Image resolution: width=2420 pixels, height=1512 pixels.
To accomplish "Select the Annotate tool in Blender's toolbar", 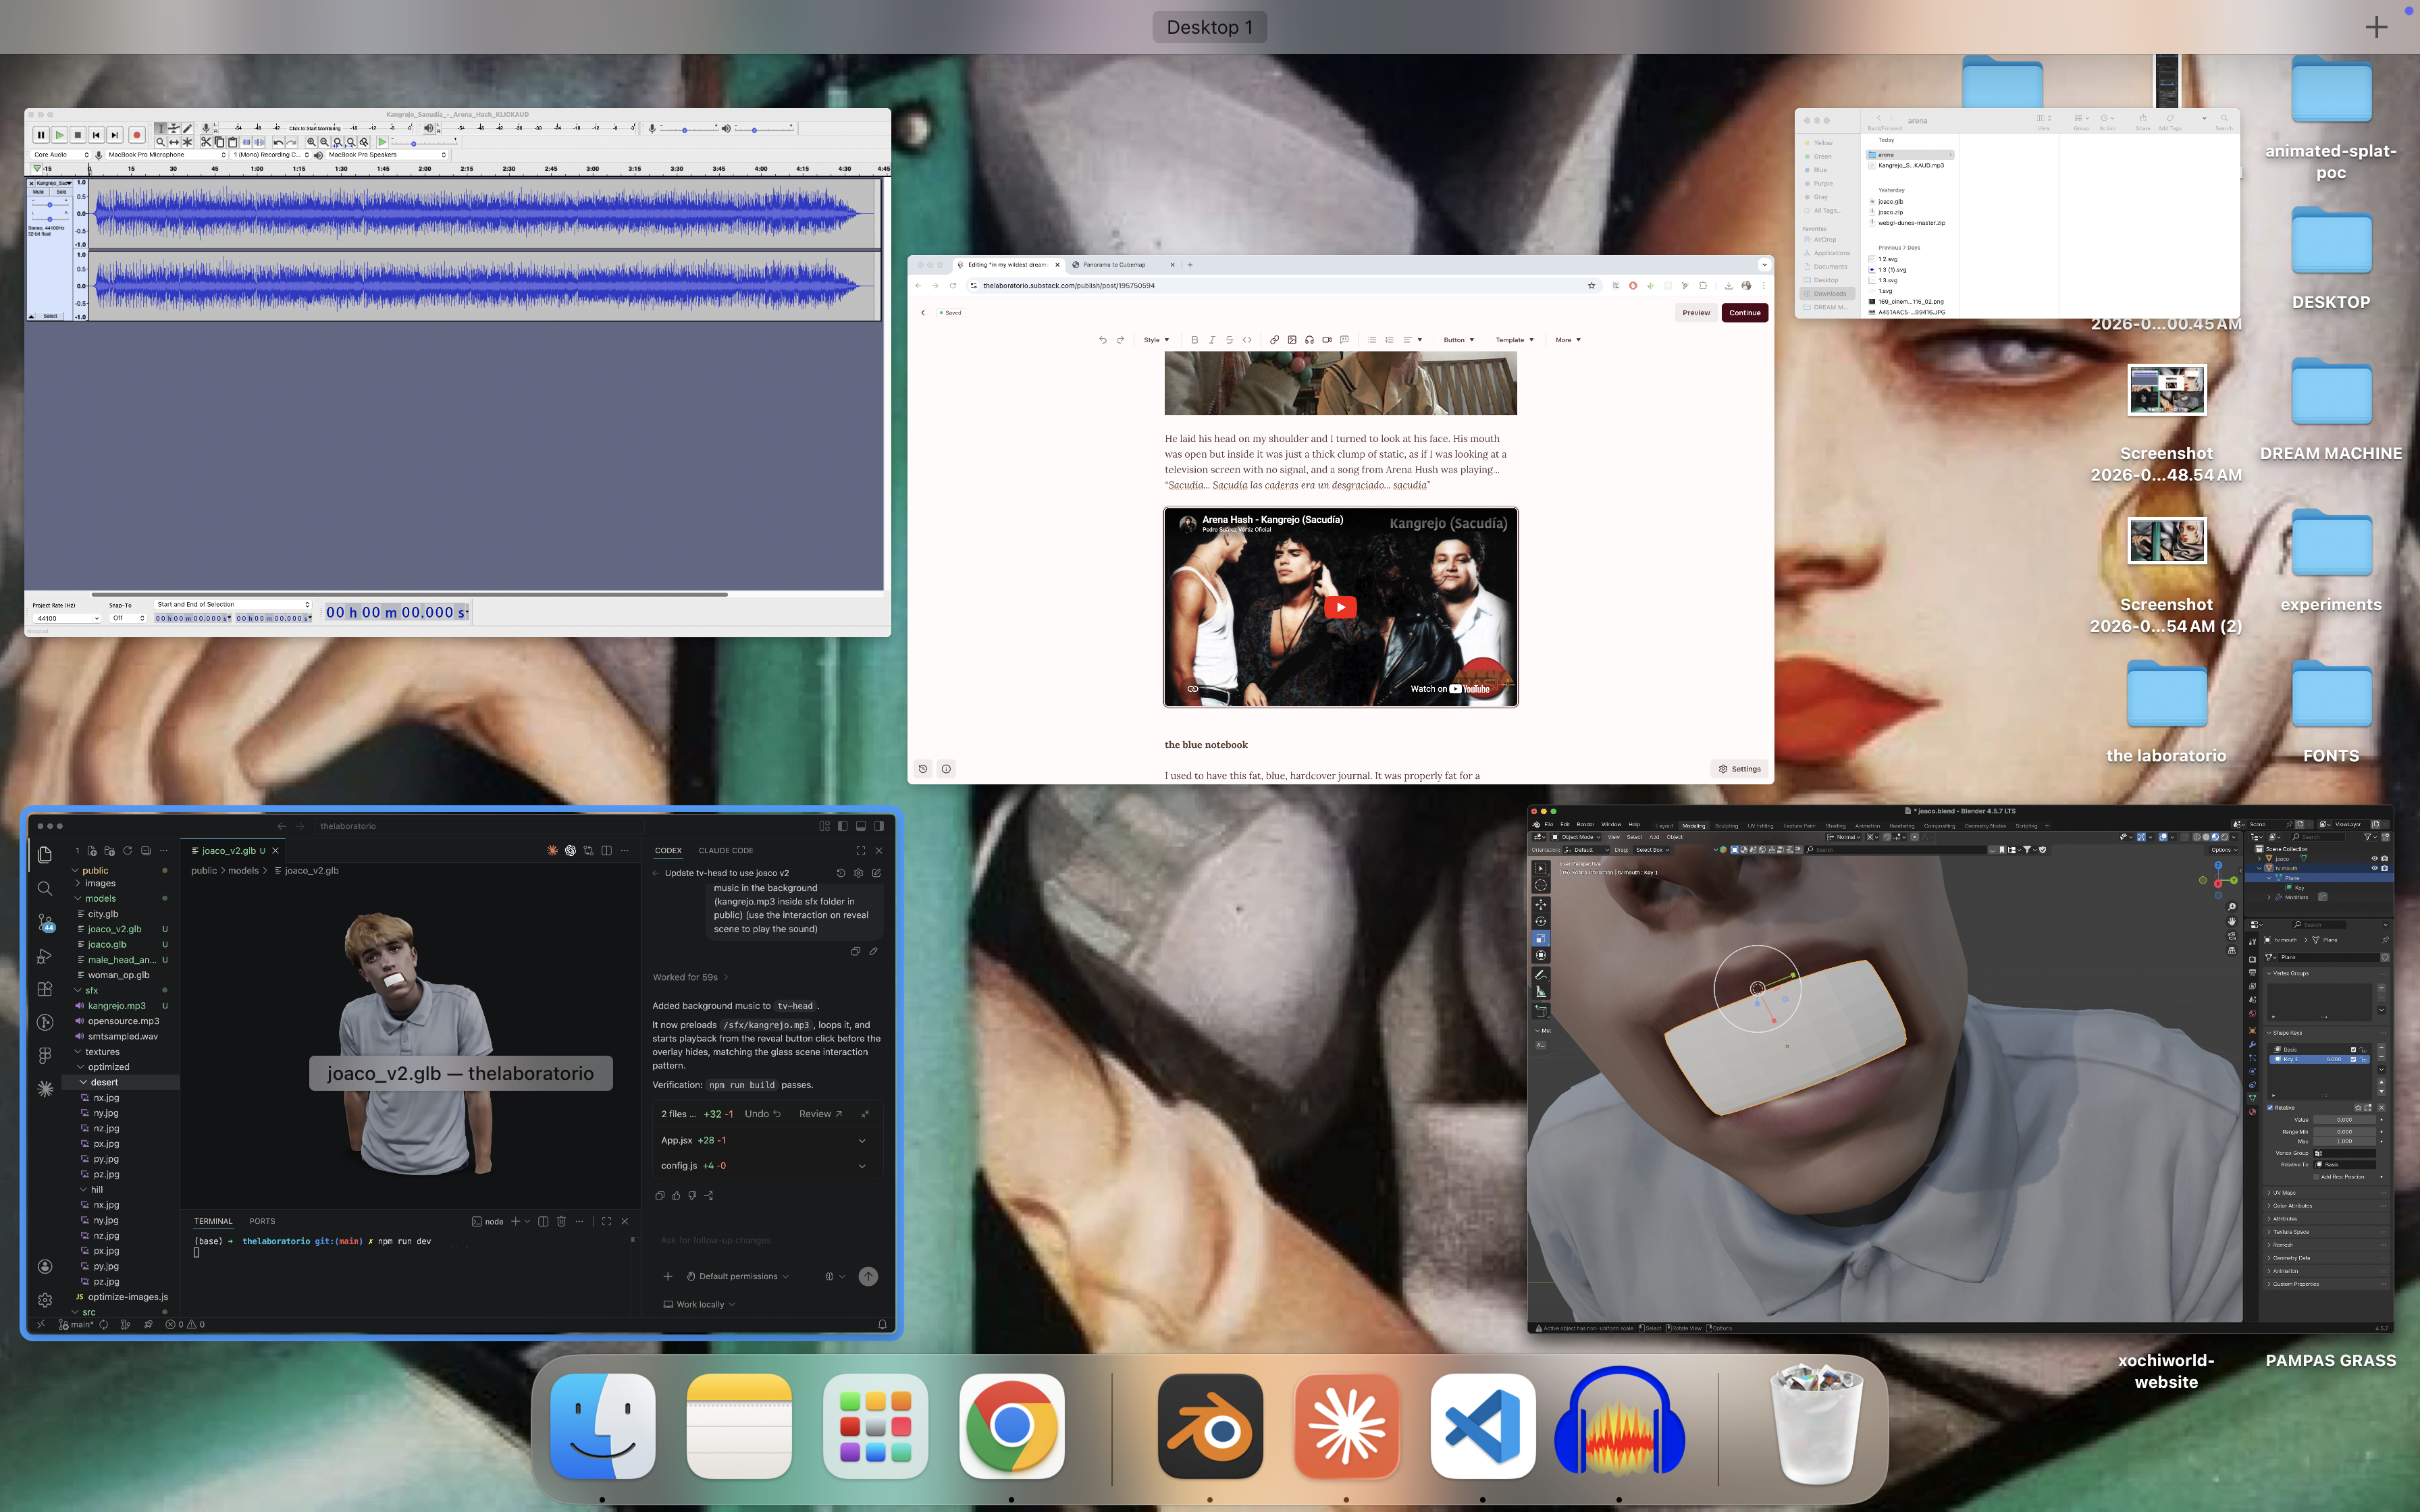I will [x=1540, y=974].
